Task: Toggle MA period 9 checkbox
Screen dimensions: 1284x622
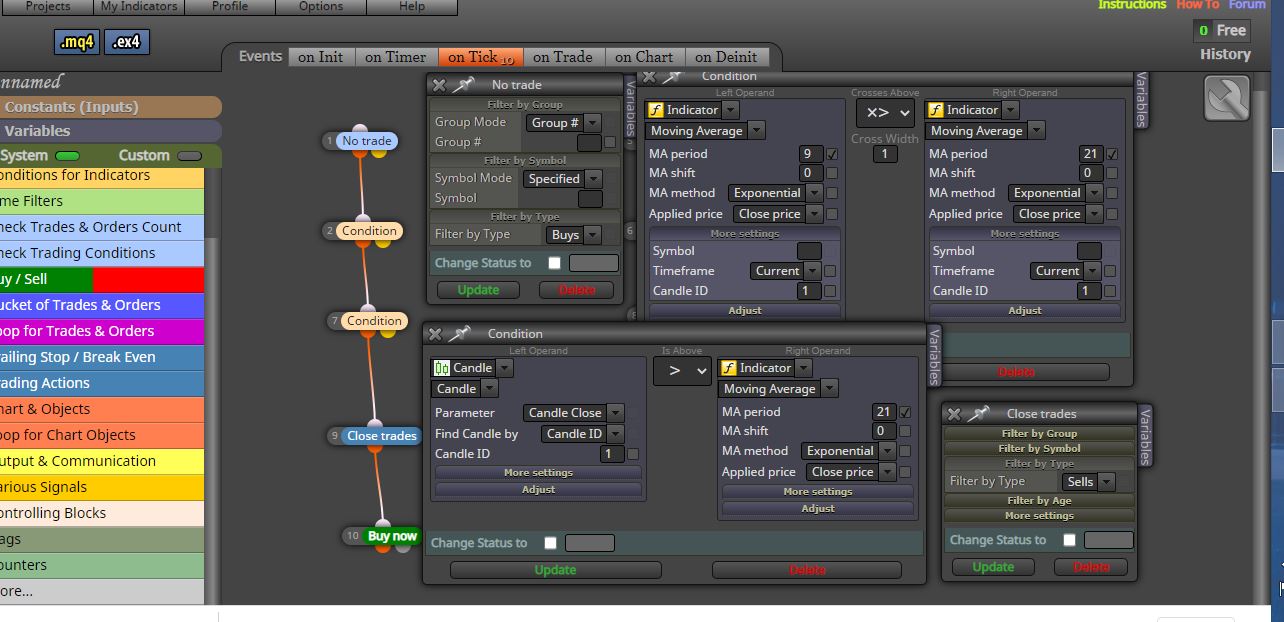Action: (x=832, y=154)
